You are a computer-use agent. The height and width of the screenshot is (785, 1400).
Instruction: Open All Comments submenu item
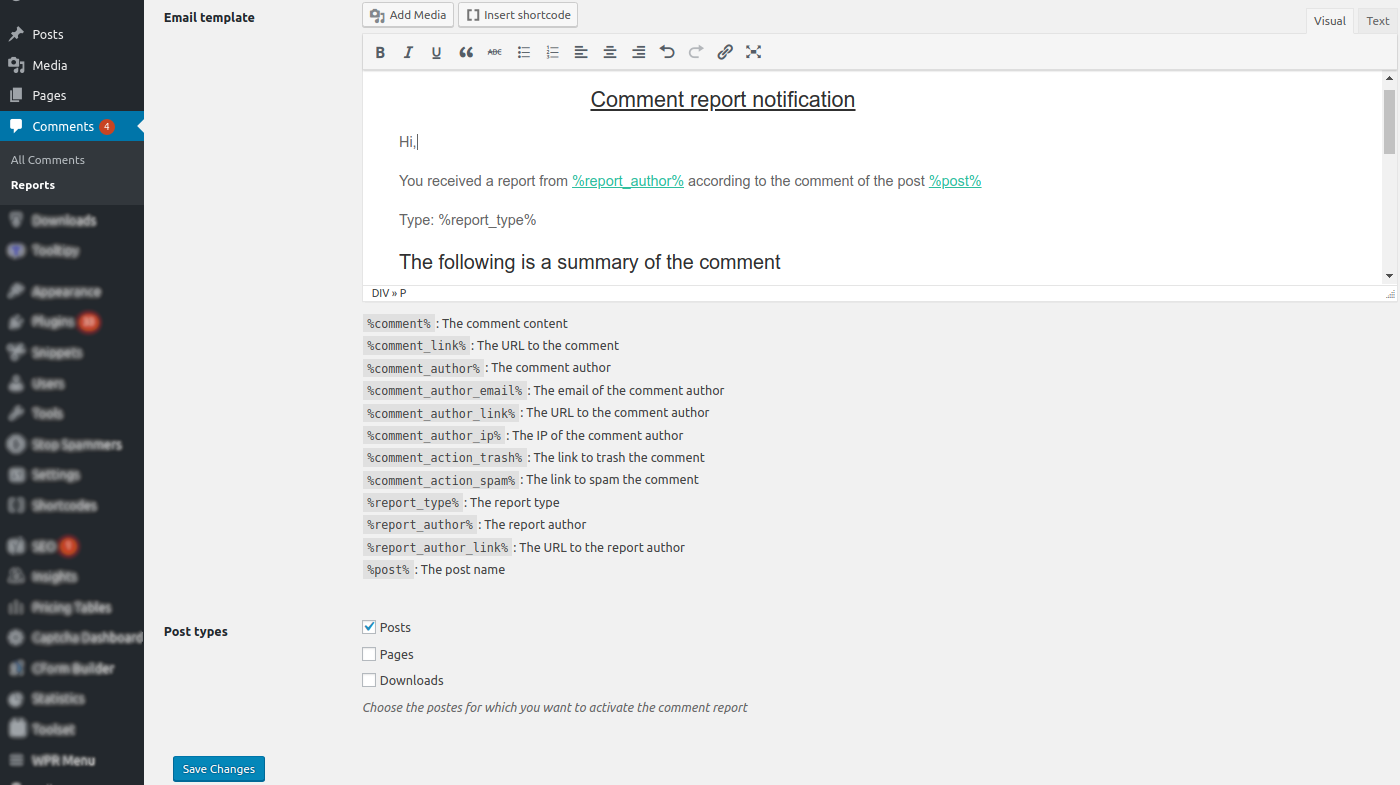48,160
